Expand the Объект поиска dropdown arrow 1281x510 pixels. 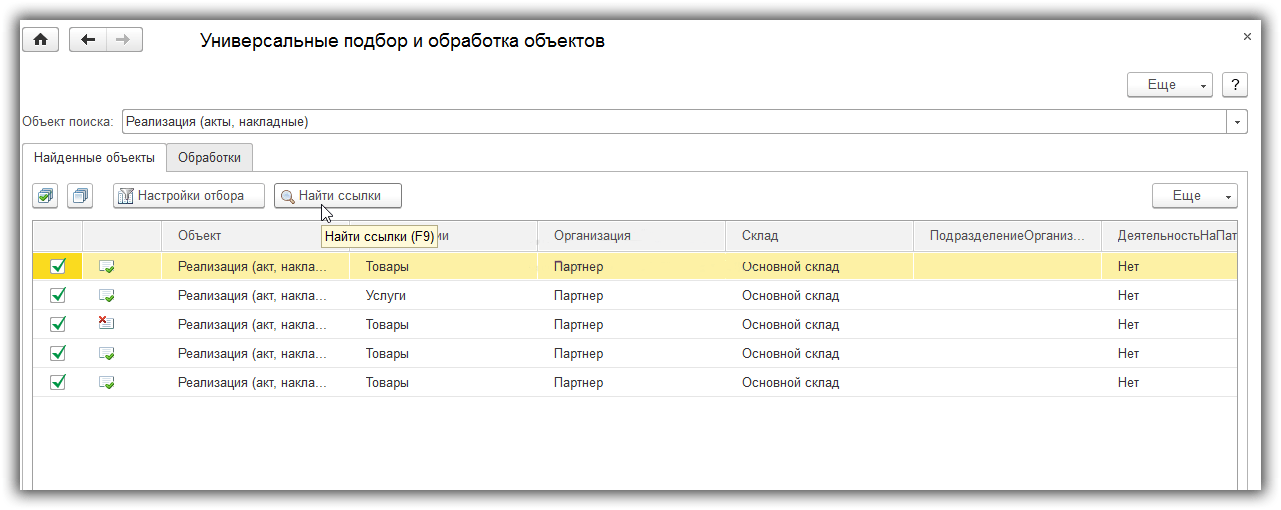coord(1238,122)
